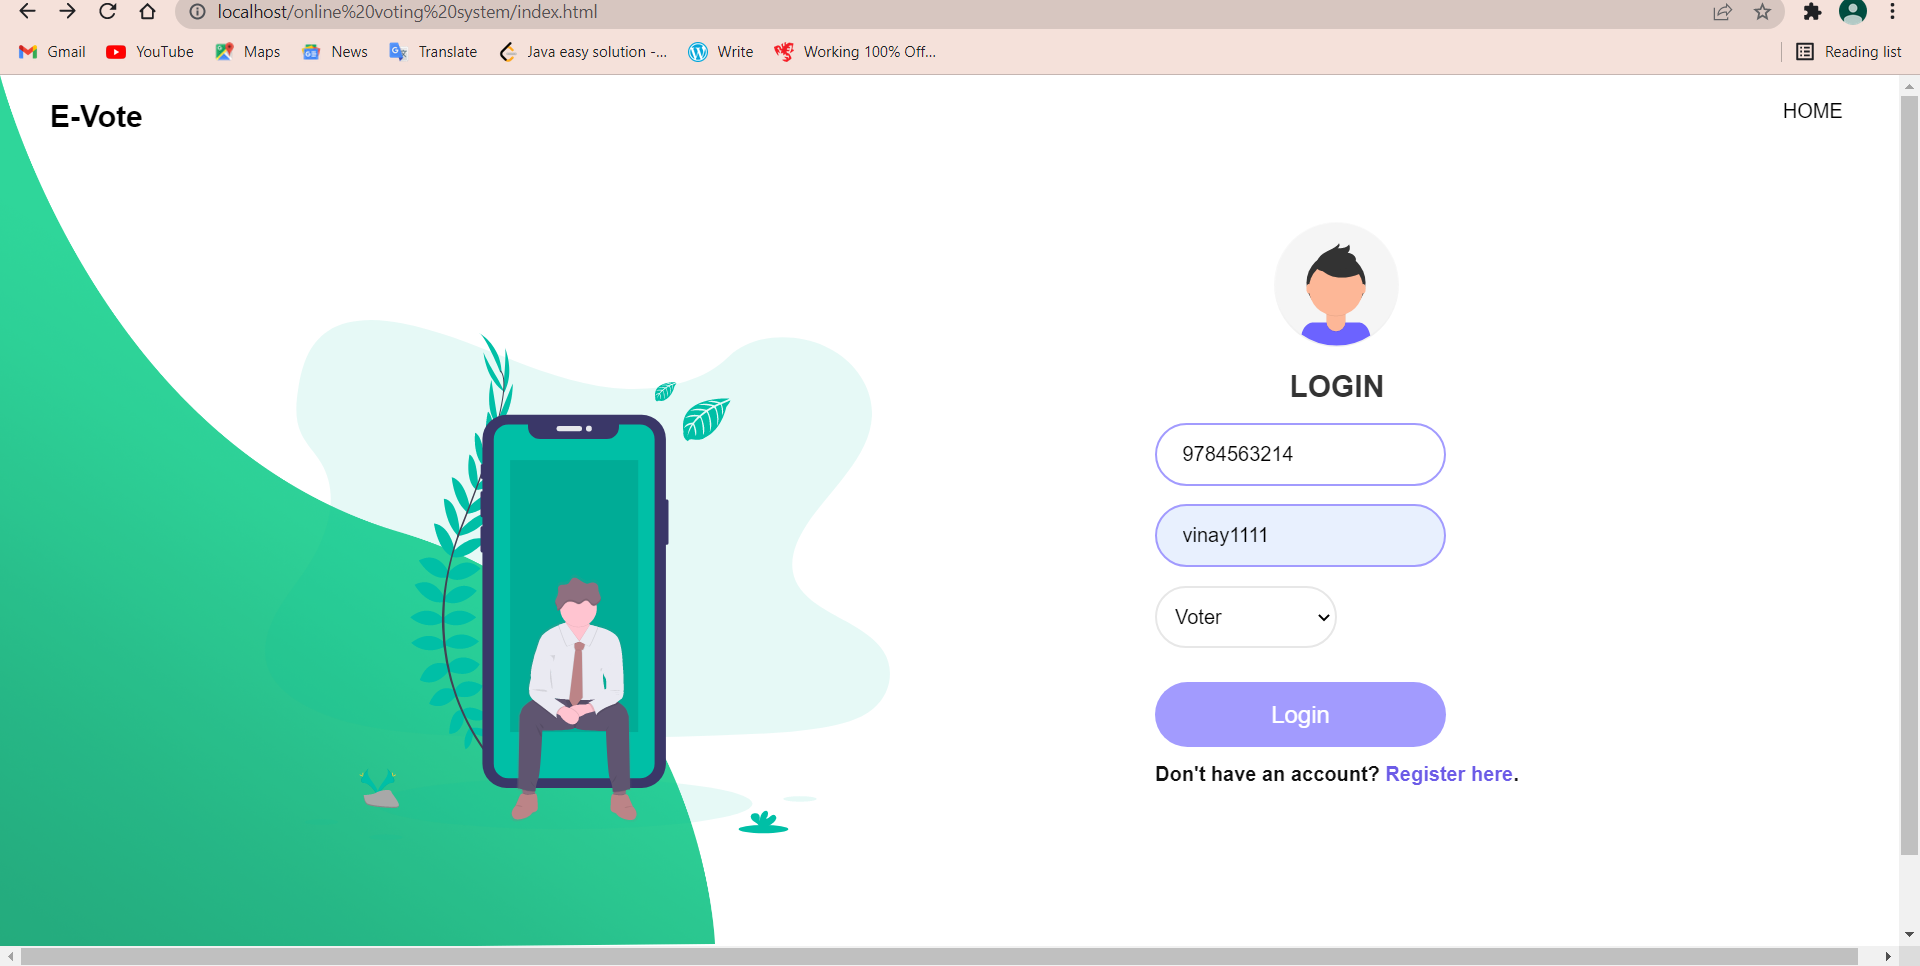
Task: Open the browser options three-dot menu
Action: tap(1893, 12)
